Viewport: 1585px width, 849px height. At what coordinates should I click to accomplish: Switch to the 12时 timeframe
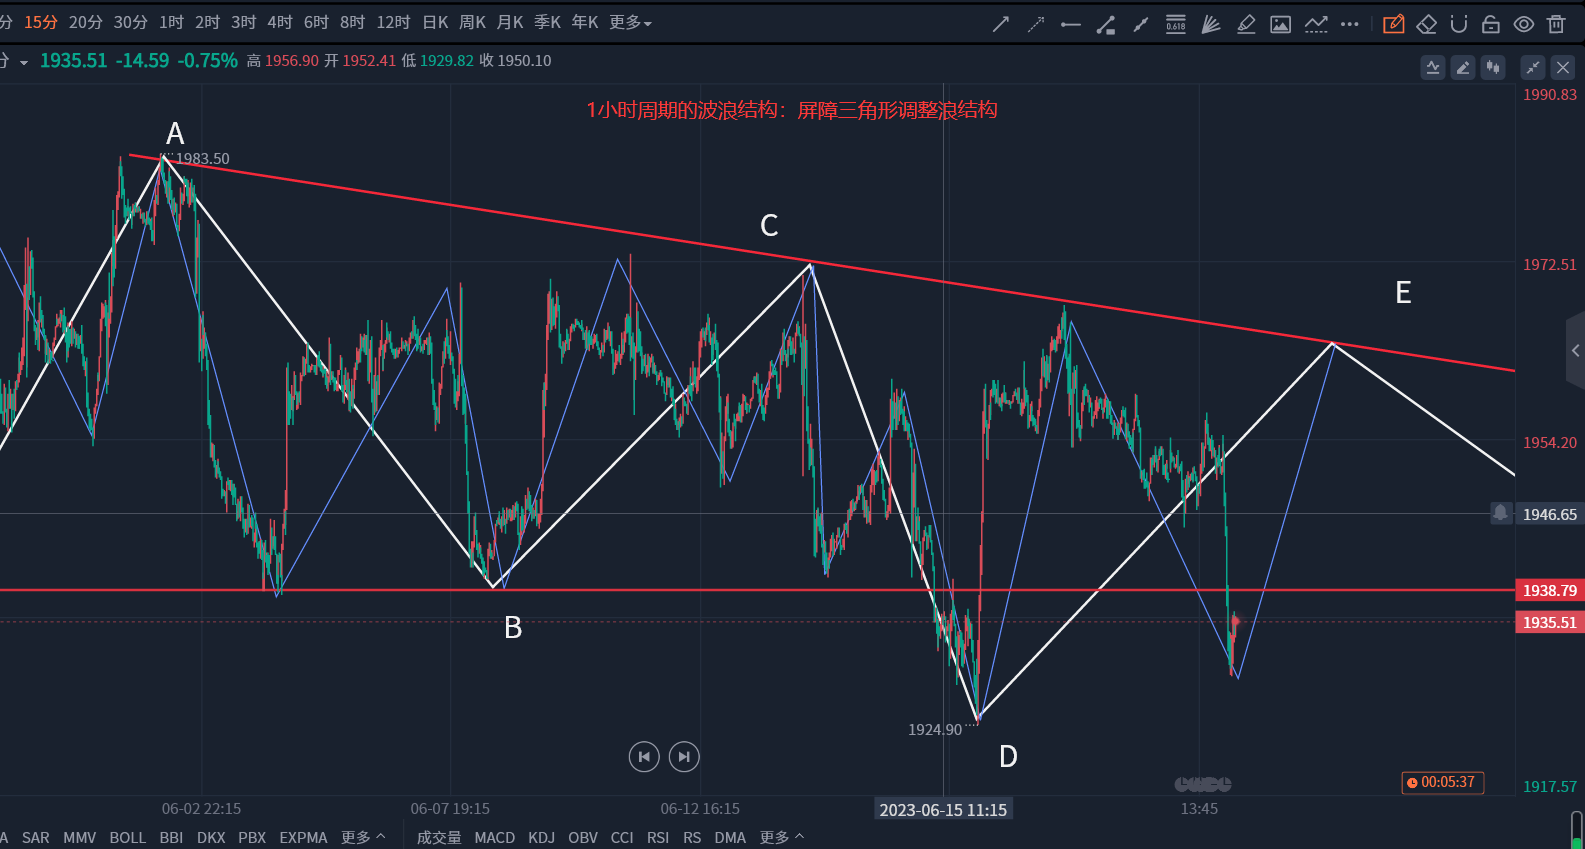point(393,22)
